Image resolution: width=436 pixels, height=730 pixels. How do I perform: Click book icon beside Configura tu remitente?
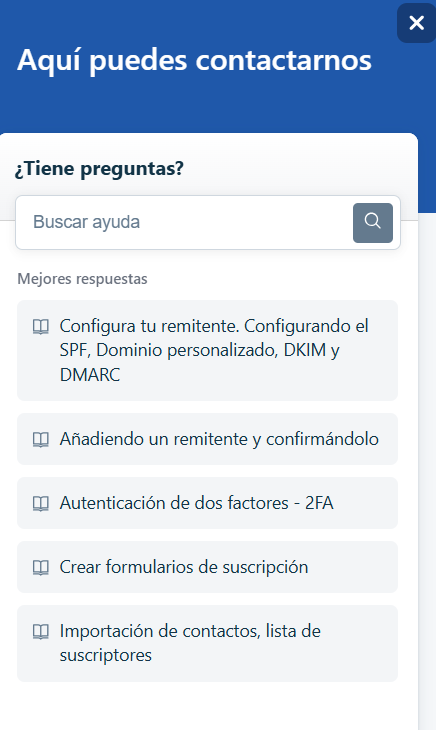coord(41,326)
